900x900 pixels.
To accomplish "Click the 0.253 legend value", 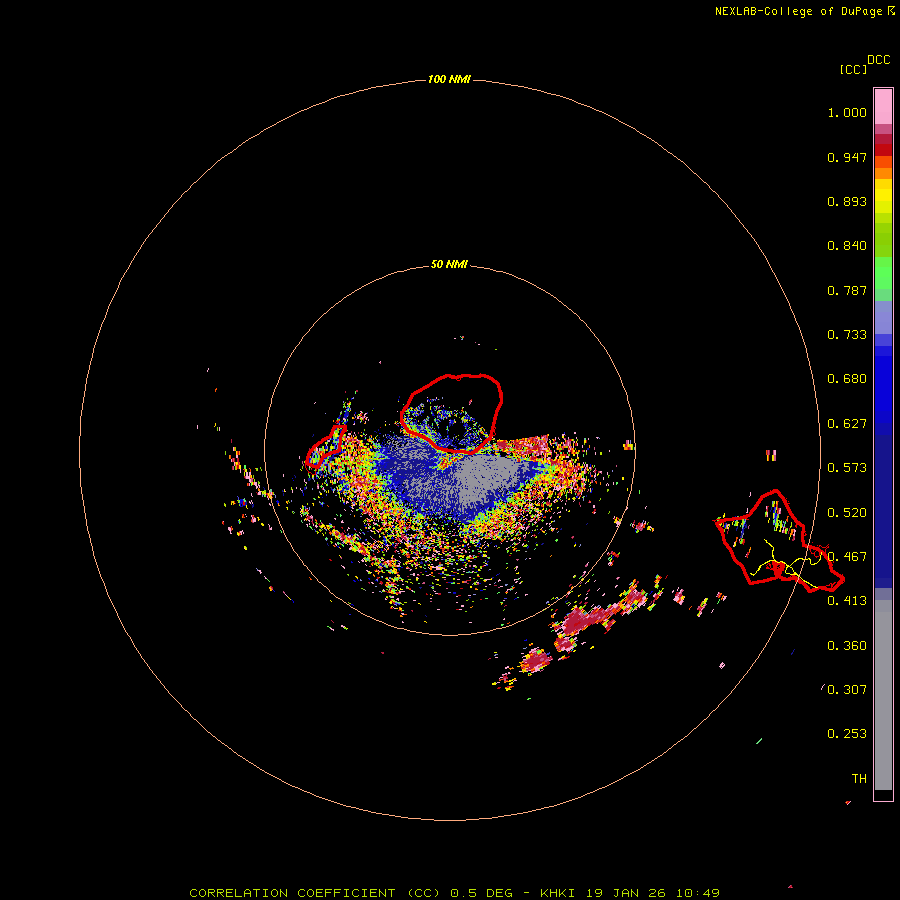I will click(847, 734).
